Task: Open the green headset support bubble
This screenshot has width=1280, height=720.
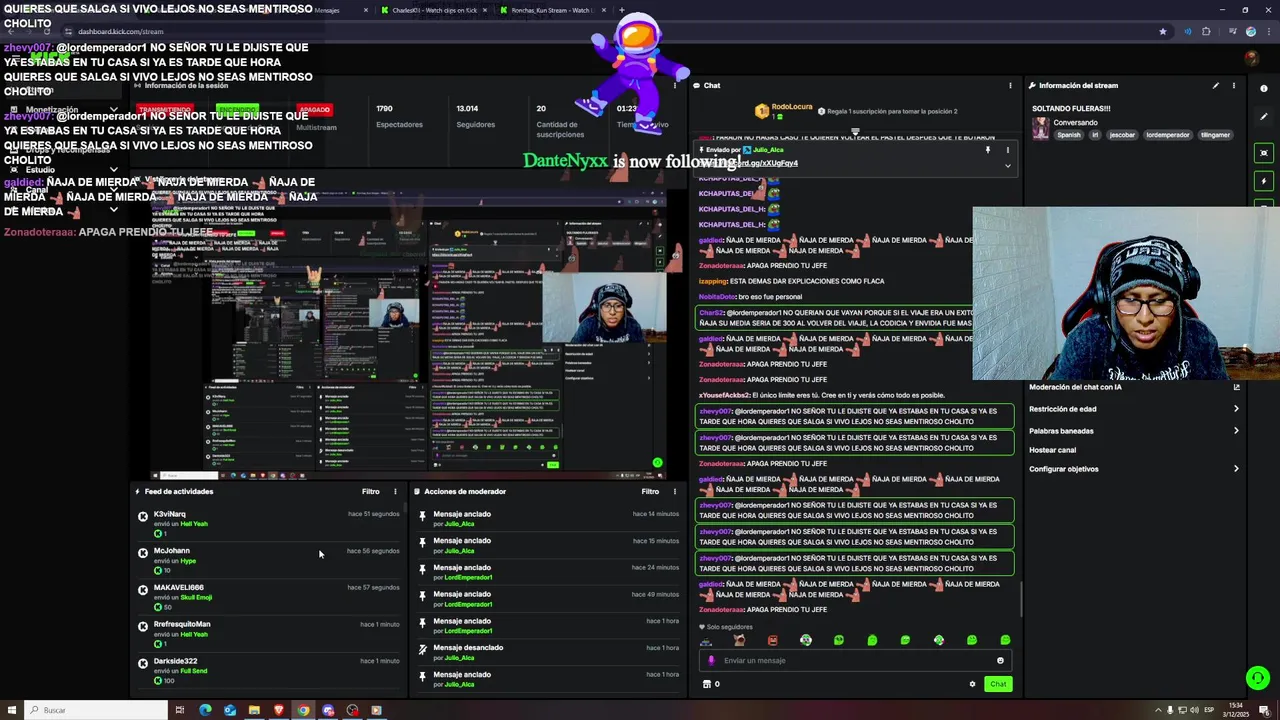Action: tap(1257, 677)
